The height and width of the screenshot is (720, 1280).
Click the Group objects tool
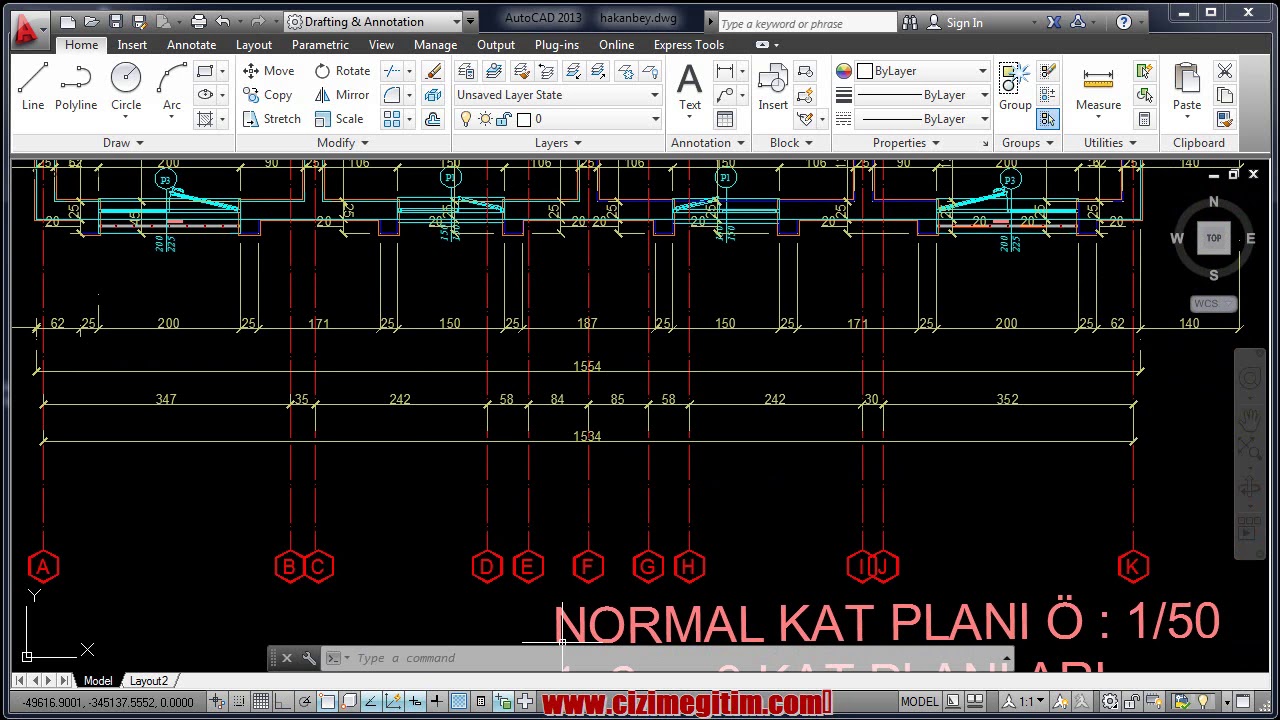tap(1015, 86)
